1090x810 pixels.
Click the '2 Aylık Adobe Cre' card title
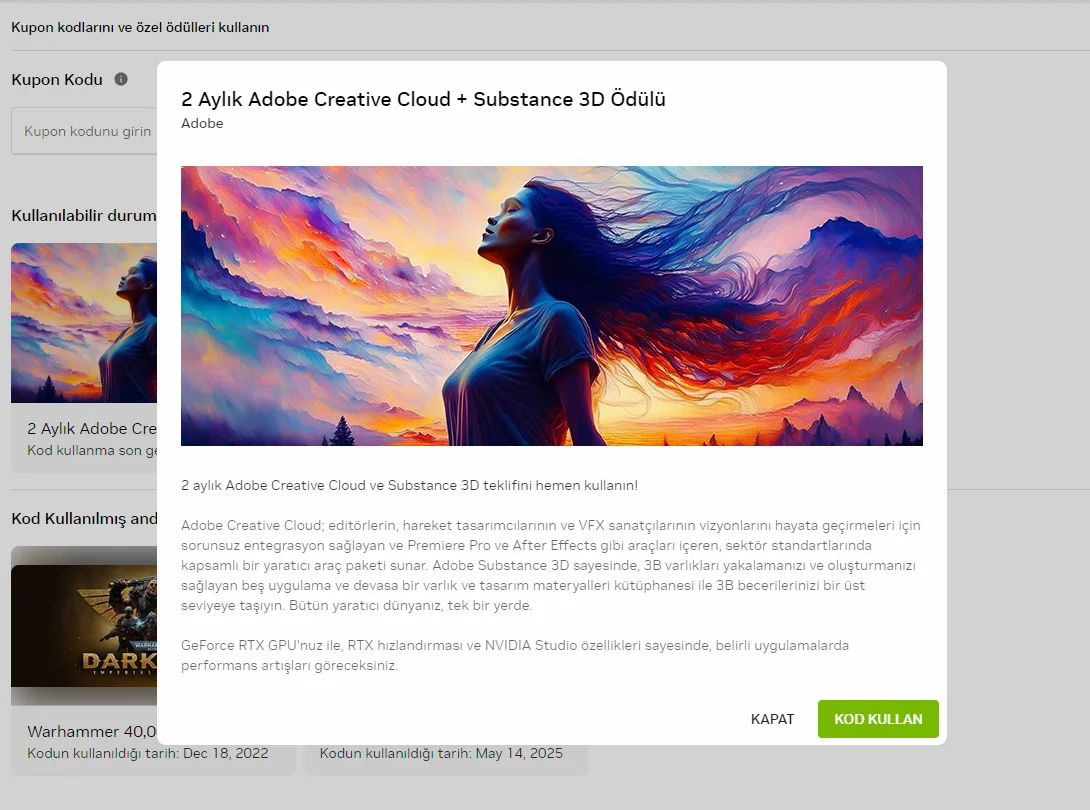[x=92, y=428]
